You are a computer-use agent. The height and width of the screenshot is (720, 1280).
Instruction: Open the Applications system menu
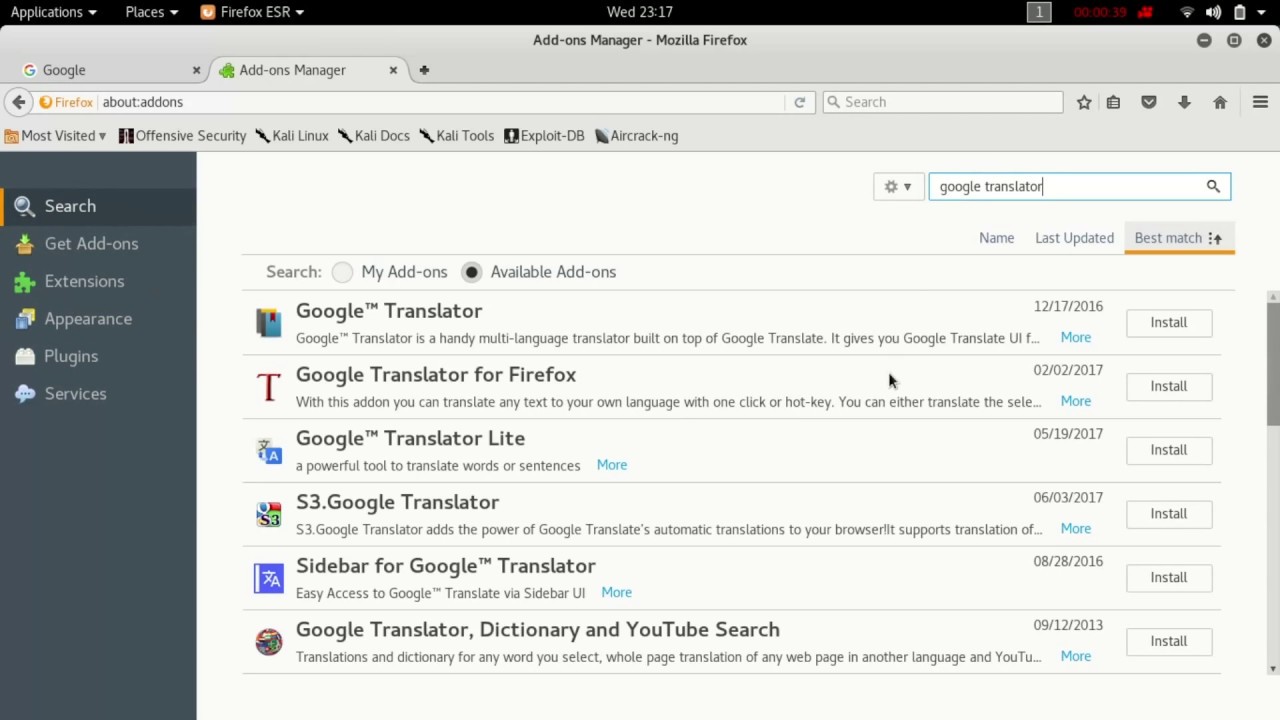pos(53,12)
